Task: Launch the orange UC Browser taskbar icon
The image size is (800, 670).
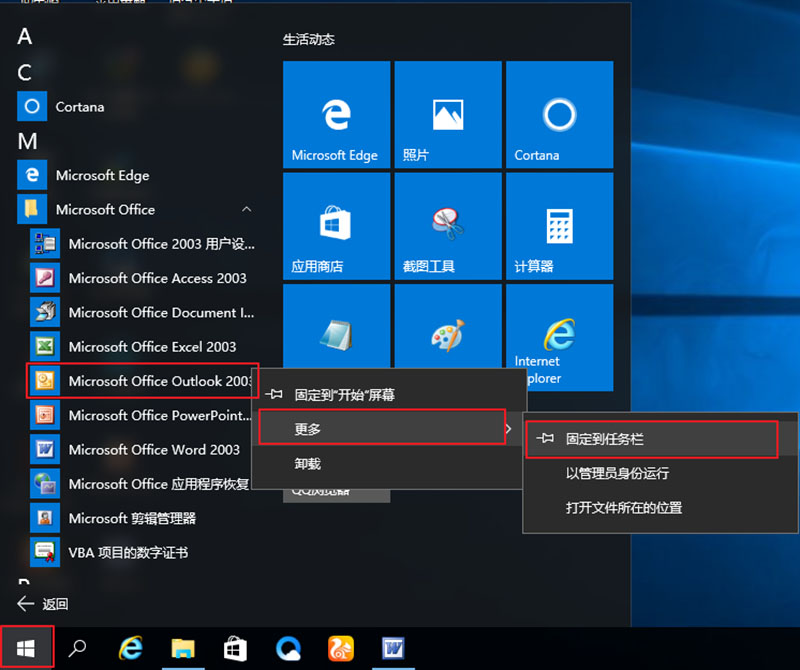Action: pyautogui.click(x=341, y=648)
